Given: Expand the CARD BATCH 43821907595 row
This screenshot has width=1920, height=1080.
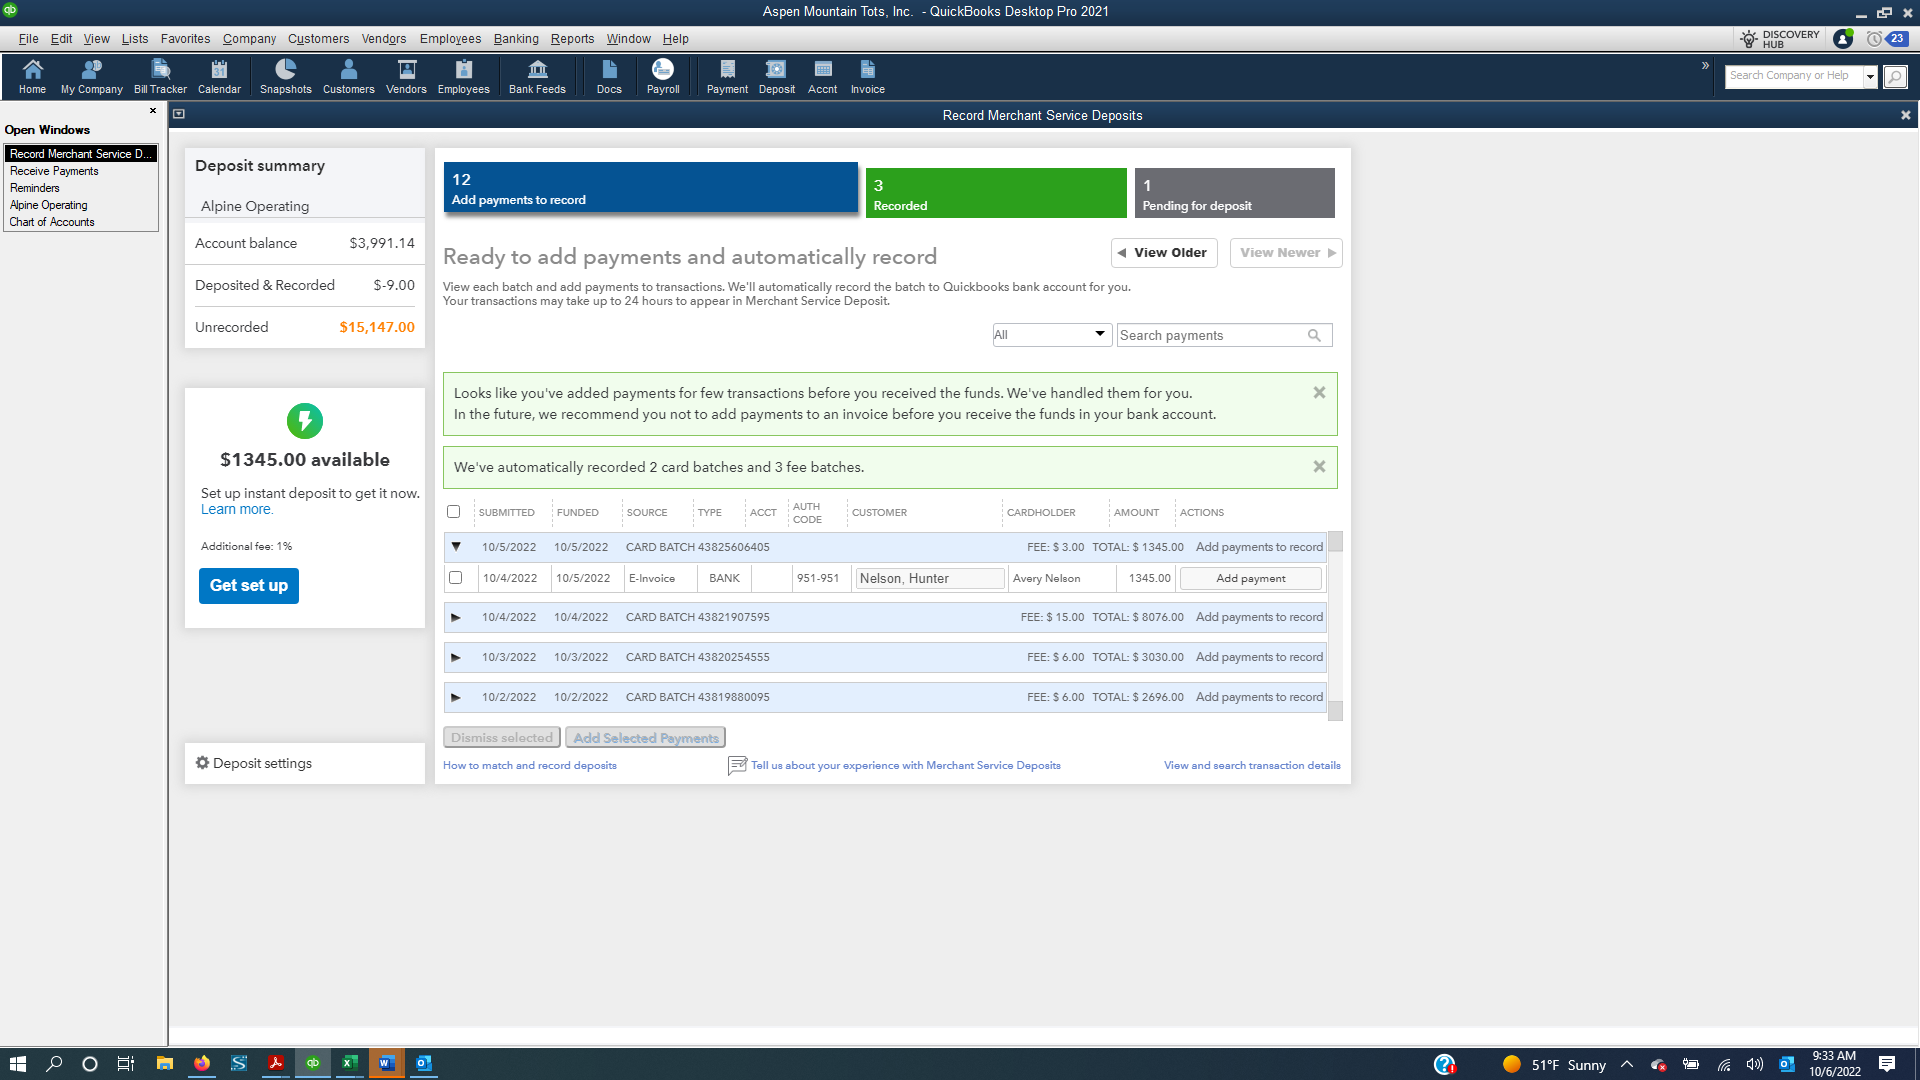Looking at the screenshot, I should 456,617.
